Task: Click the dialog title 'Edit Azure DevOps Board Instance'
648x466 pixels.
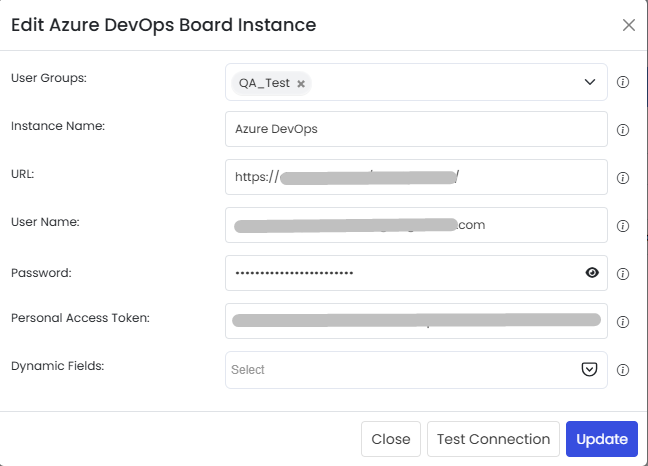Action: pyautogui.click(x=164, y=25)
